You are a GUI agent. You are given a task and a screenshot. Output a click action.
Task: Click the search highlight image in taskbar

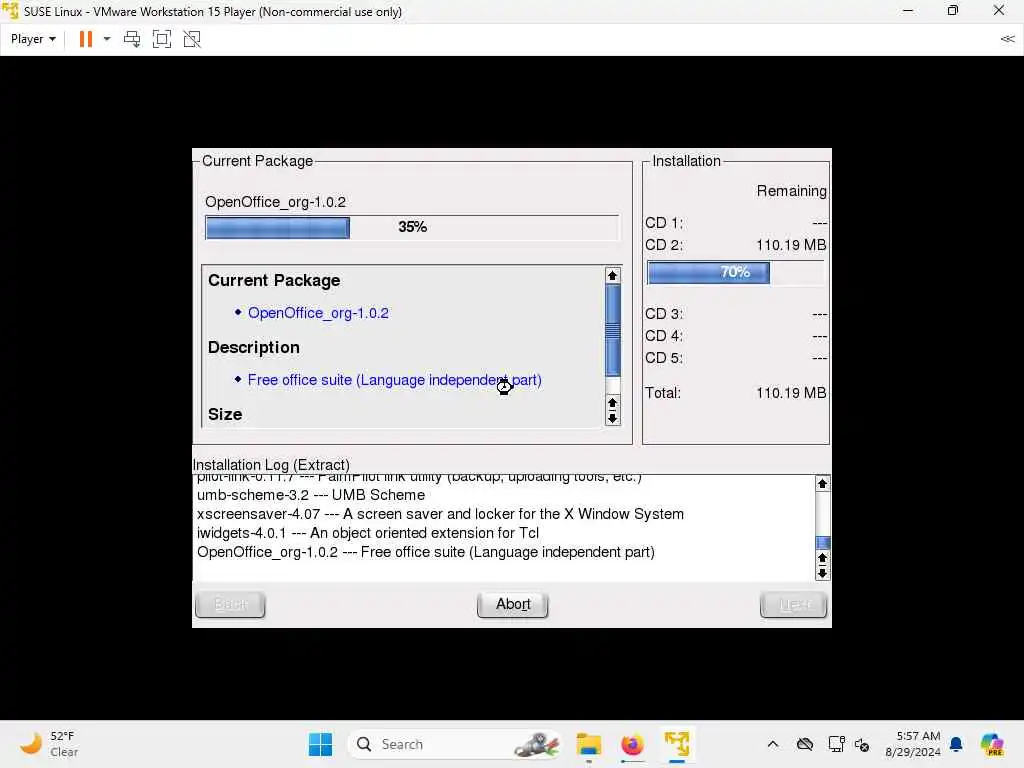tap(536, 744)
